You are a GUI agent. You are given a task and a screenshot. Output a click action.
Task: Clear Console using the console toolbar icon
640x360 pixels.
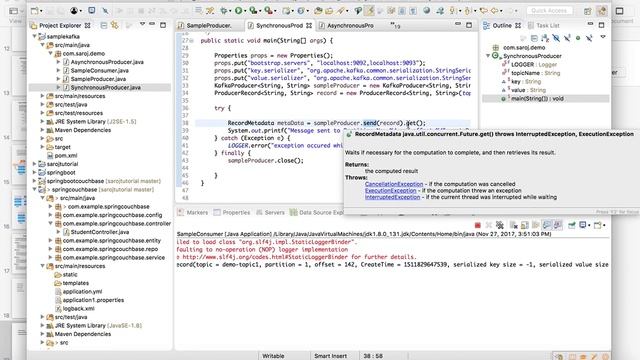click(513, 225)
